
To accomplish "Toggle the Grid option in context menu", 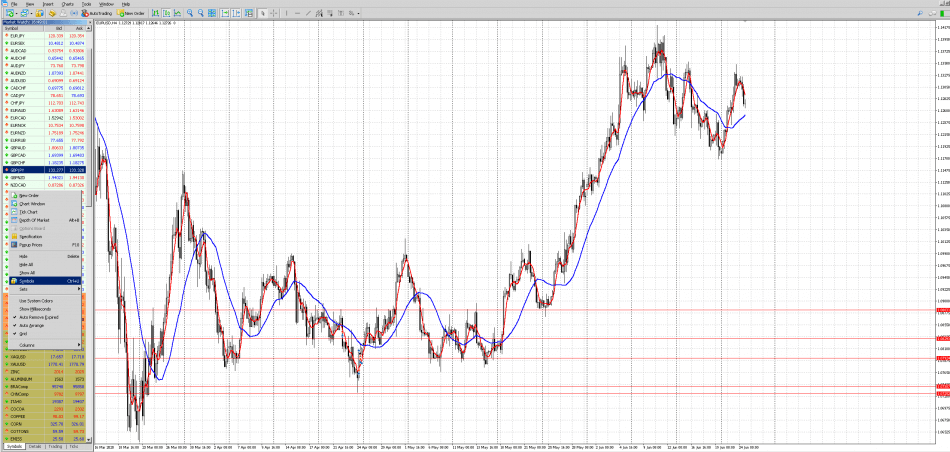I will (24, 333).
